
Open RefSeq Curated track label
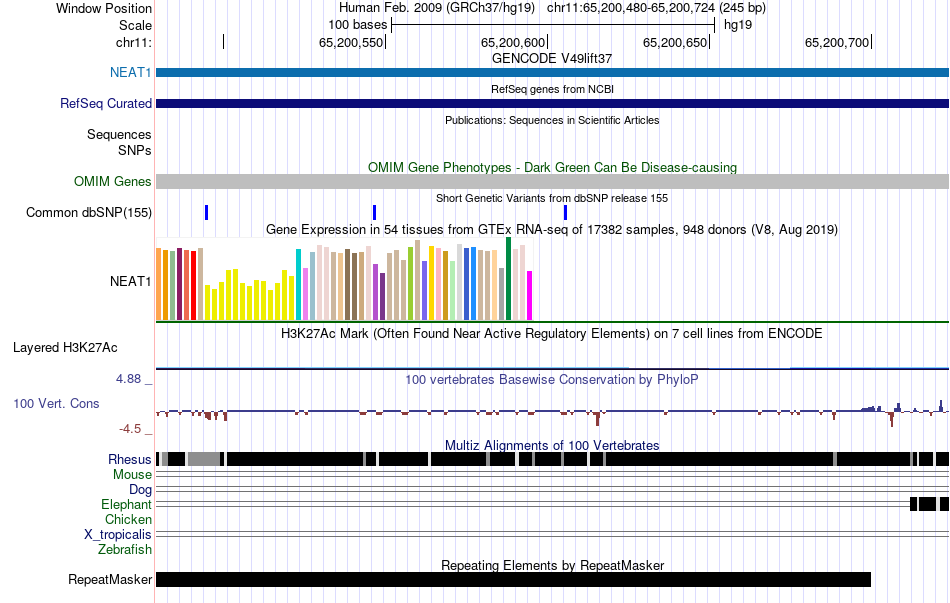click(106, 104)
